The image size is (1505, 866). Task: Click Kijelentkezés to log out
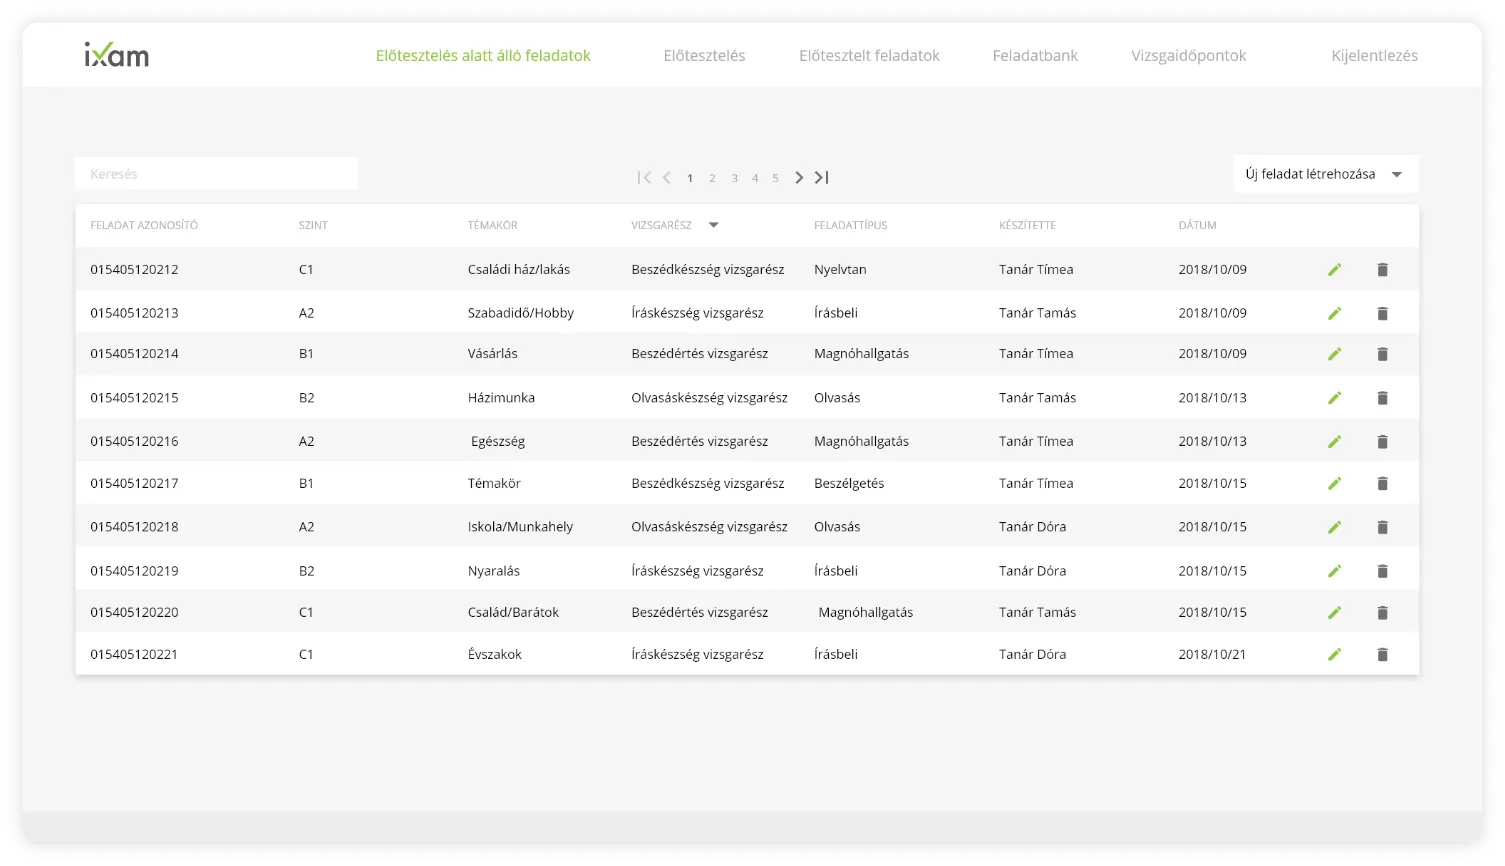tap(1374, 56)
